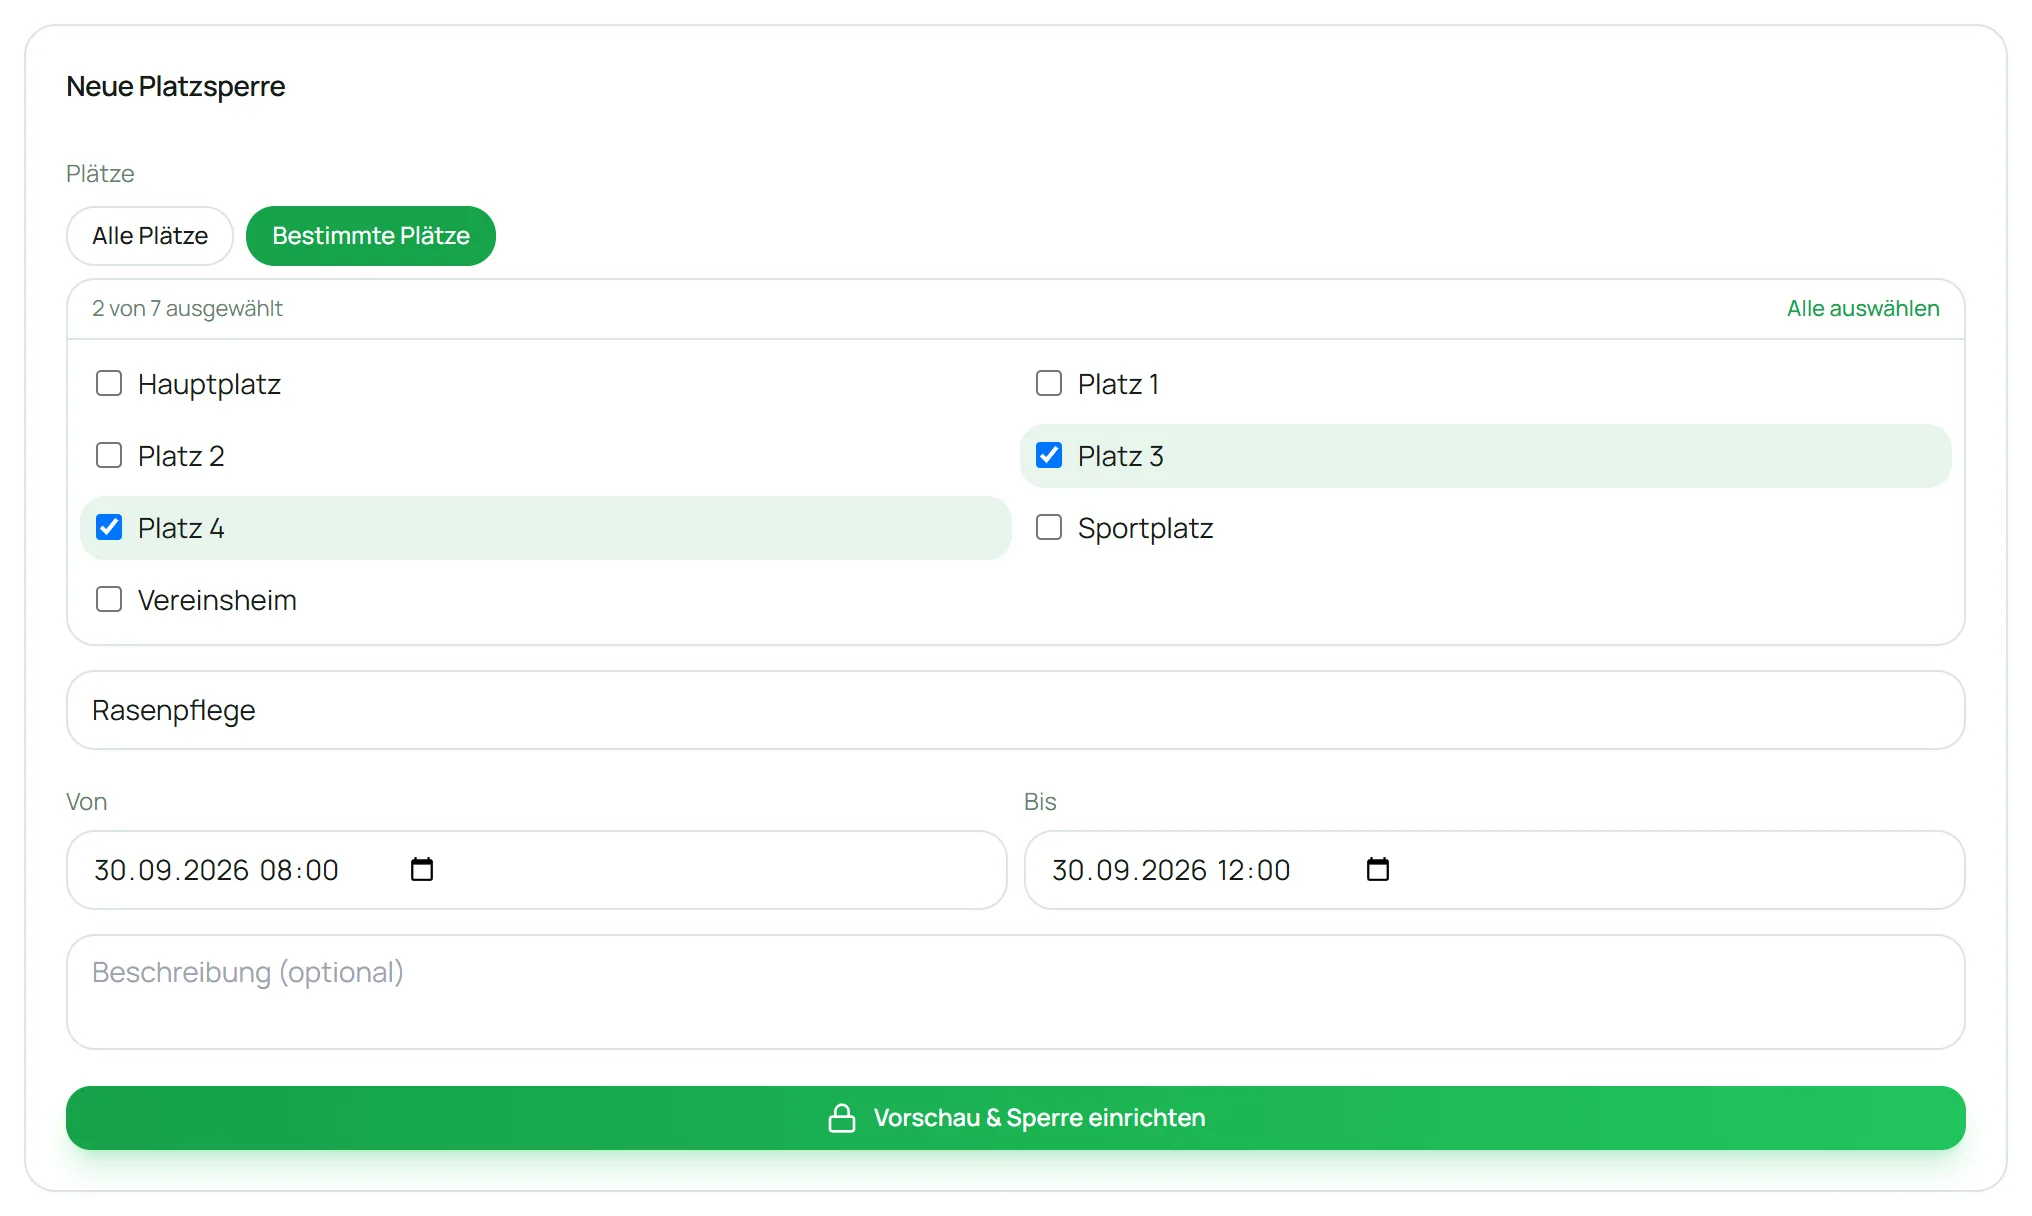Focus the Rasenpflege title input field
This screenshot has width=2032, height=1216.
(1016, 710)
